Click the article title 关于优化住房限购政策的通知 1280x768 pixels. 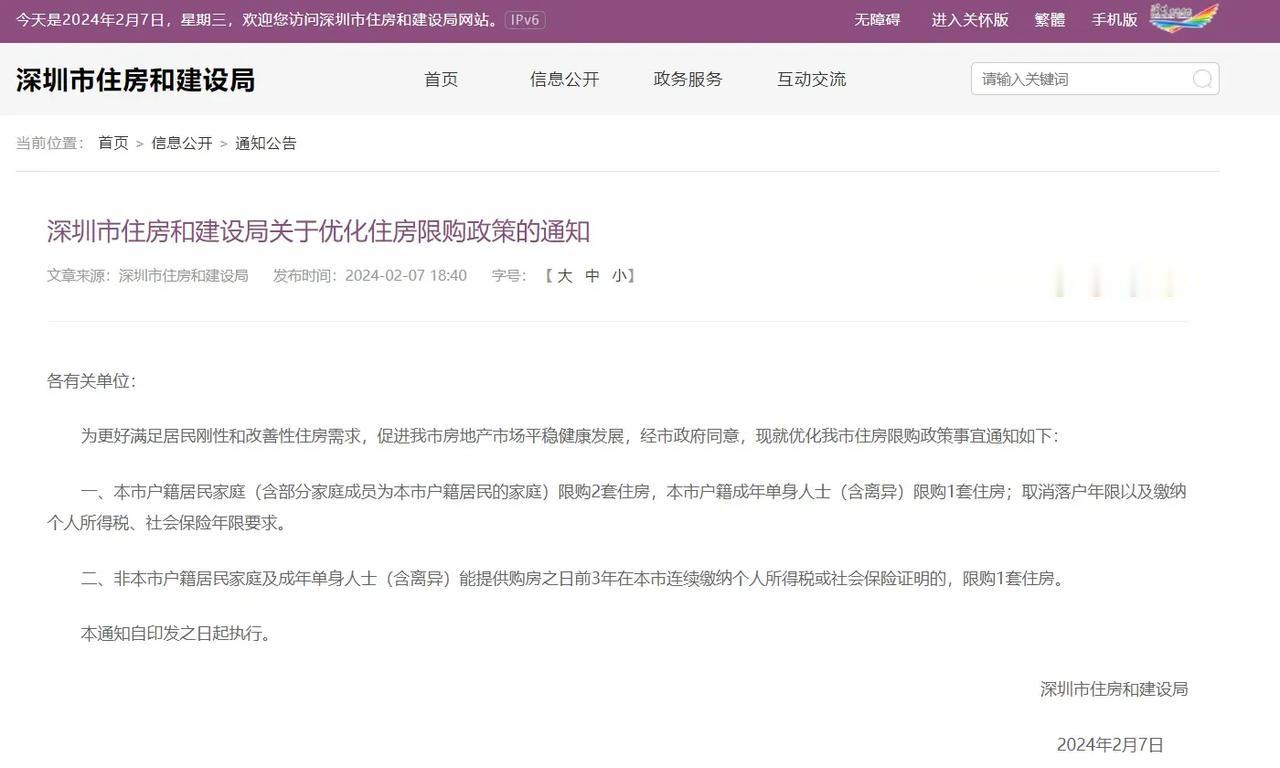point(318,231)
